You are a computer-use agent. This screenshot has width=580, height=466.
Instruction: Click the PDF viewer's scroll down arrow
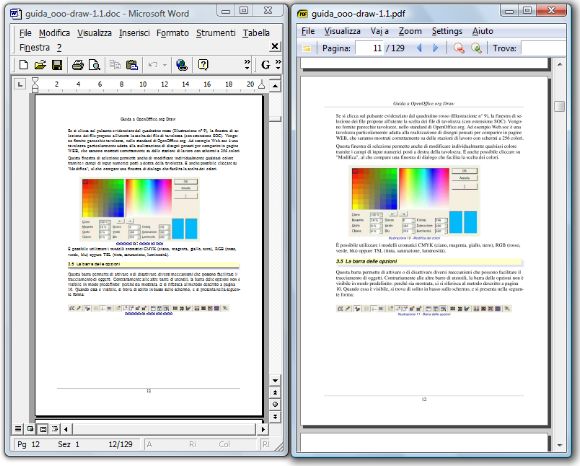[560, 445]
